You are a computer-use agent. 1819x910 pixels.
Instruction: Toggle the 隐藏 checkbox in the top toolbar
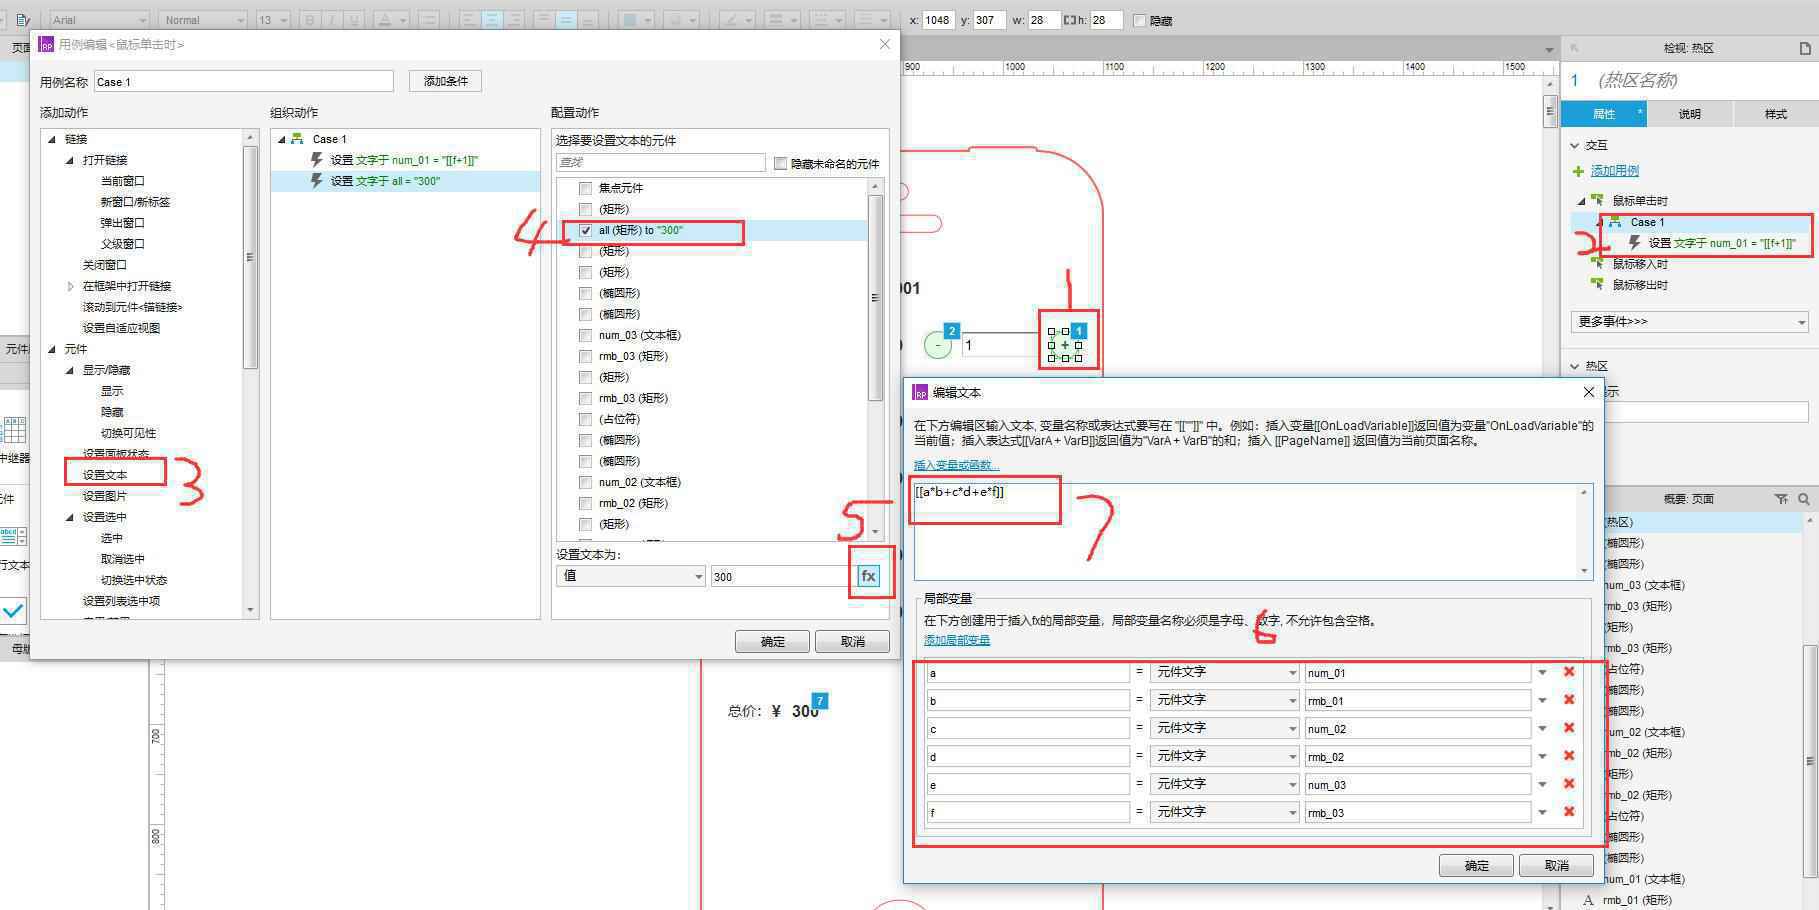pos(1139,20)
